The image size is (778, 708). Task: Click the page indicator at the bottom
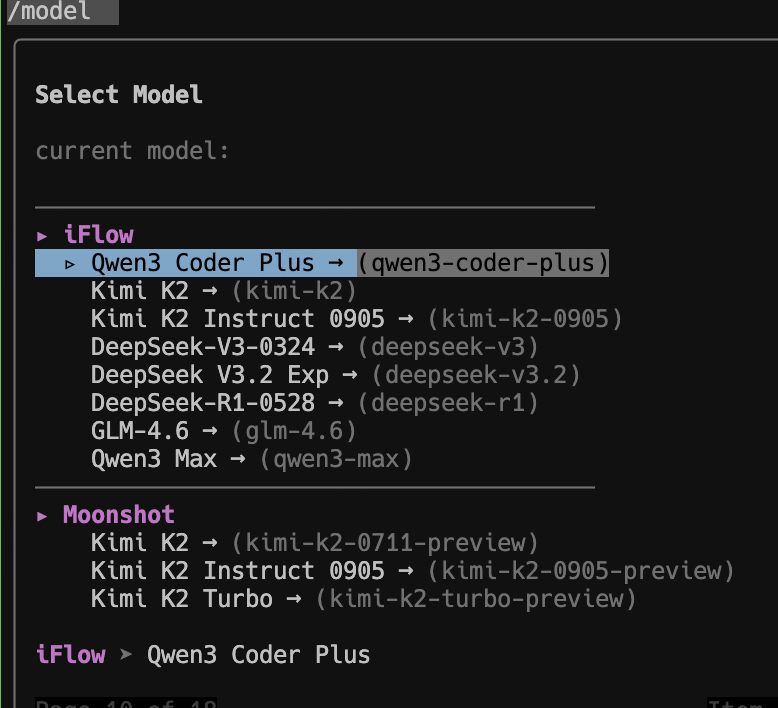tap(126, 702)
